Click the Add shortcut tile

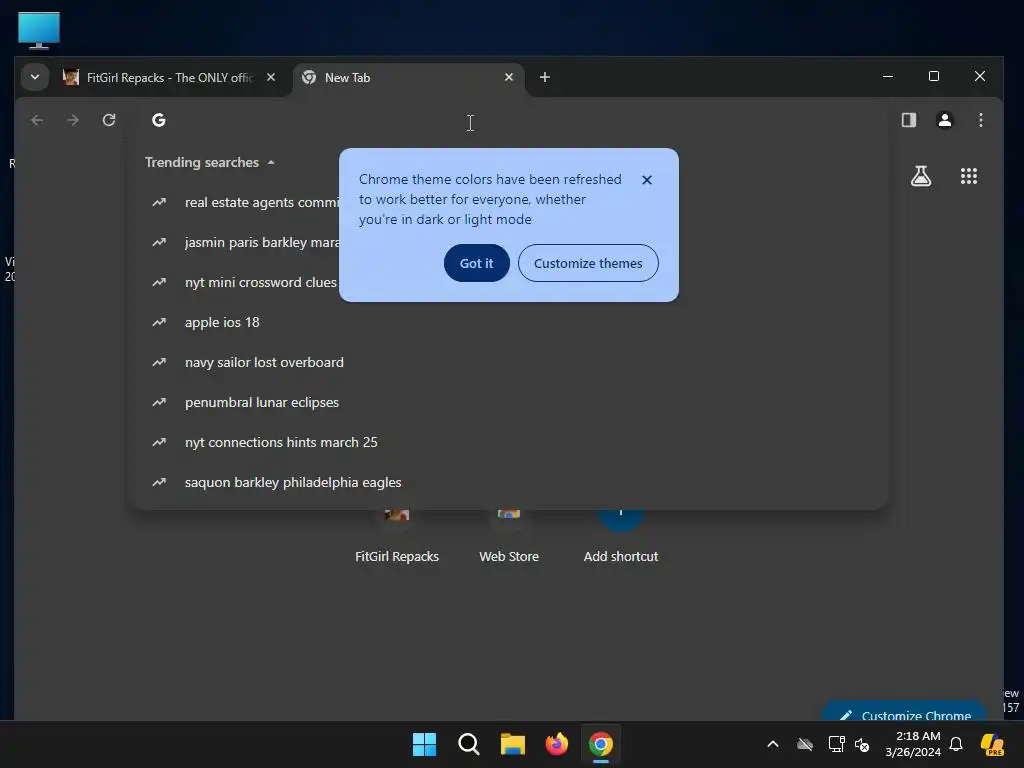click(x=620, y=537)
